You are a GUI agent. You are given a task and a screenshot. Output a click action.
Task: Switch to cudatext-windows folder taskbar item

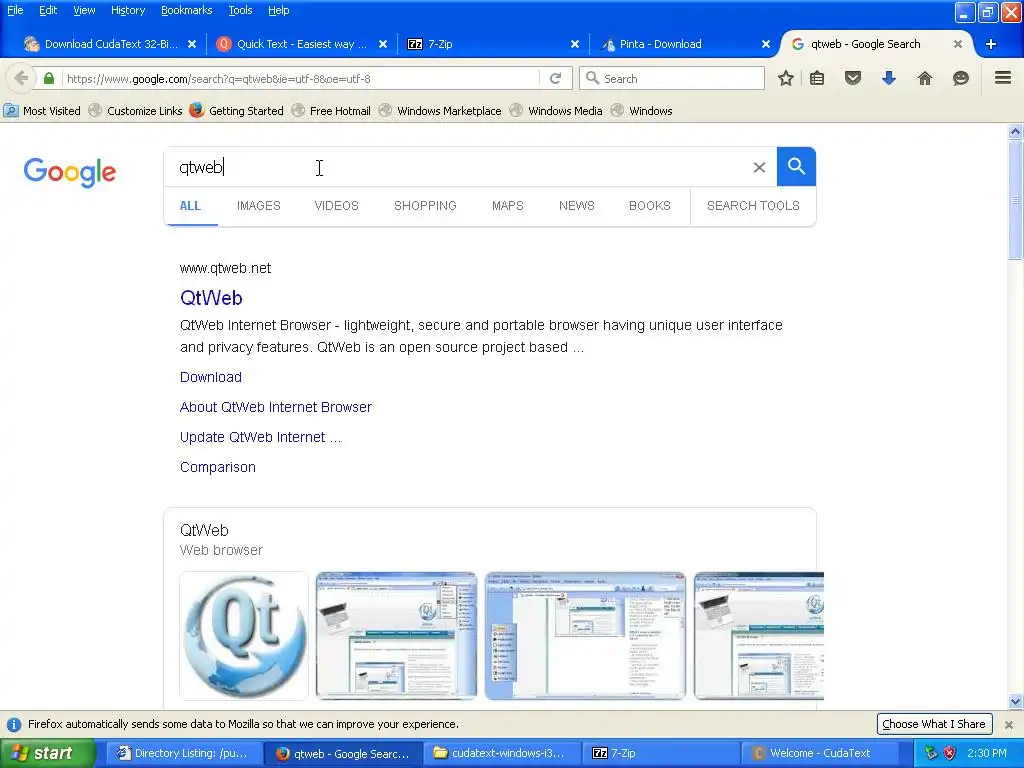[x=500, y=753]
